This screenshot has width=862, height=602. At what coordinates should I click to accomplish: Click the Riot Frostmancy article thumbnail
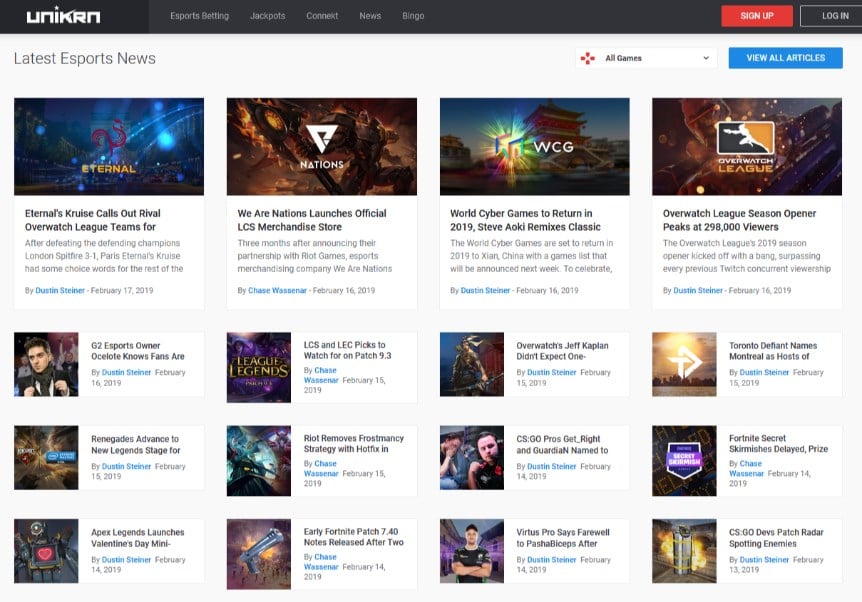coord(259,461)
